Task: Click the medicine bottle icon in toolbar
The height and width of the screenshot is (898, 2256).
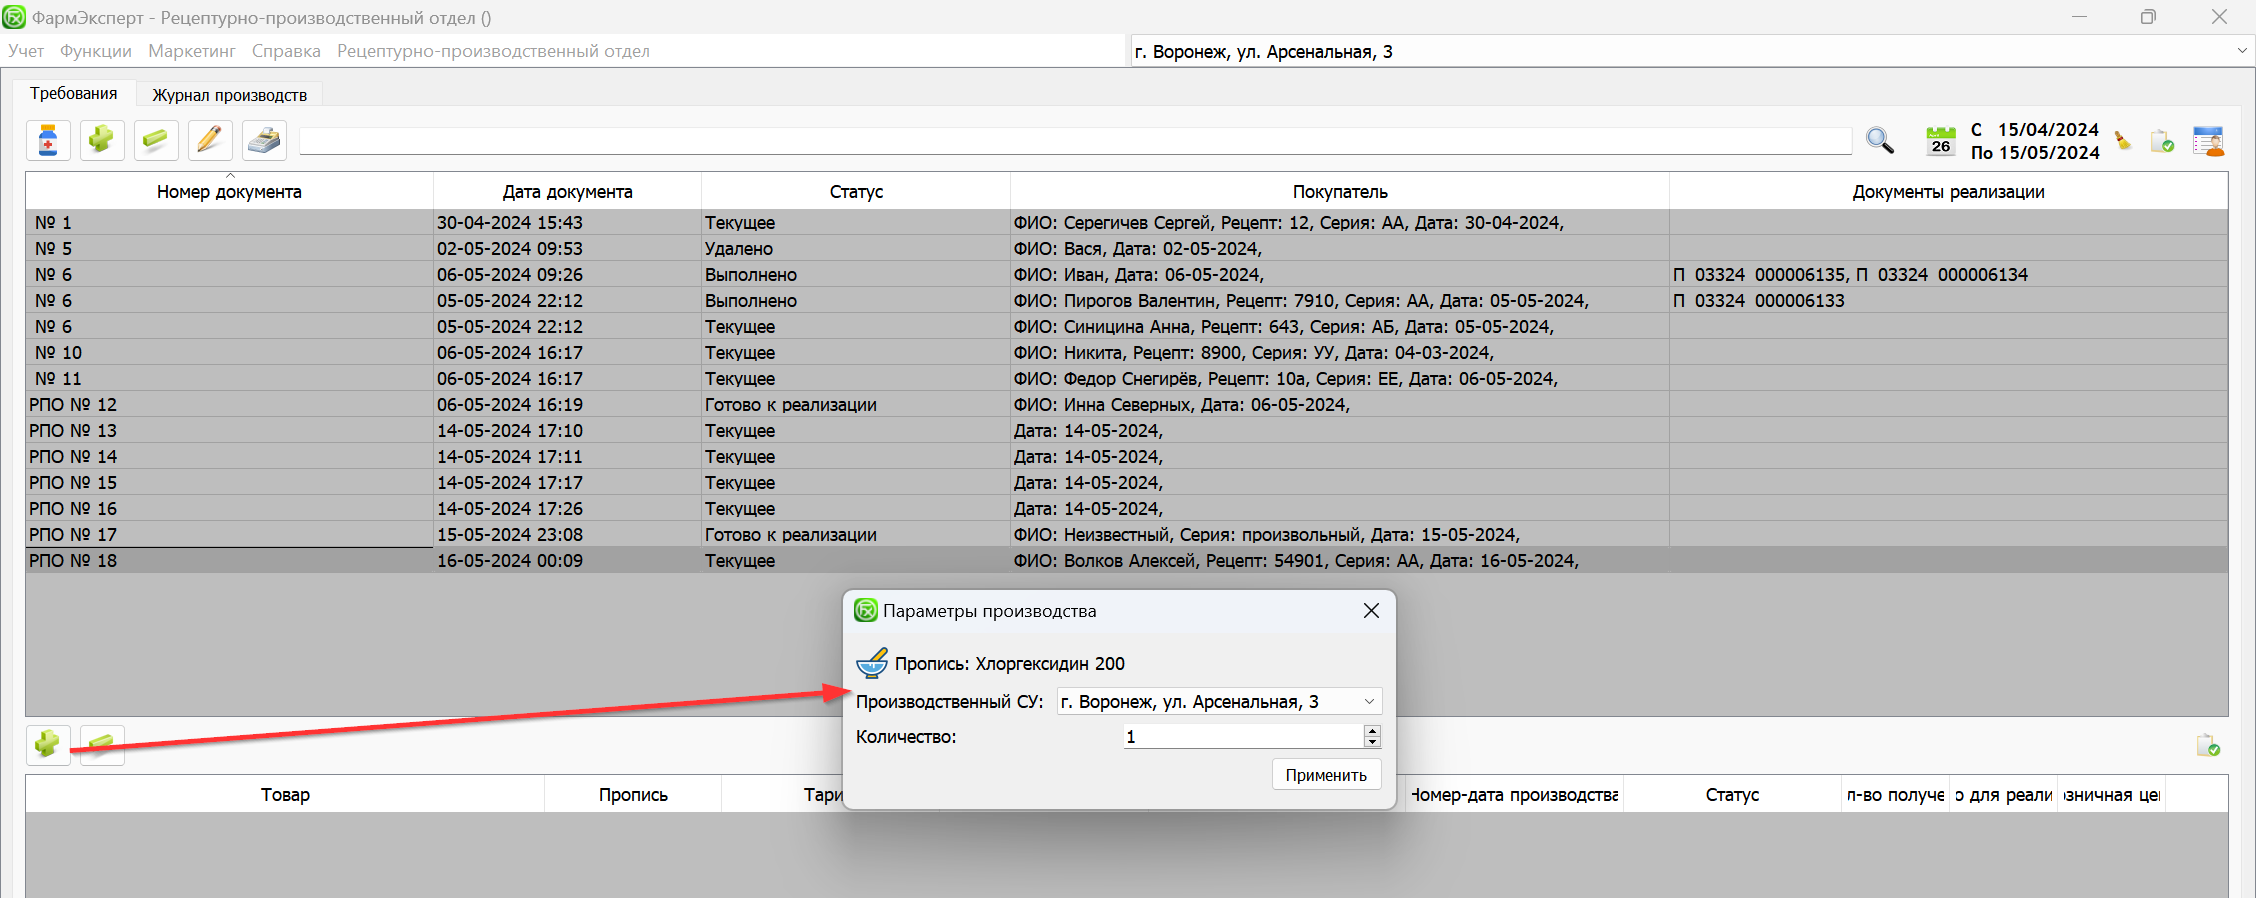Action: [48, 141]
